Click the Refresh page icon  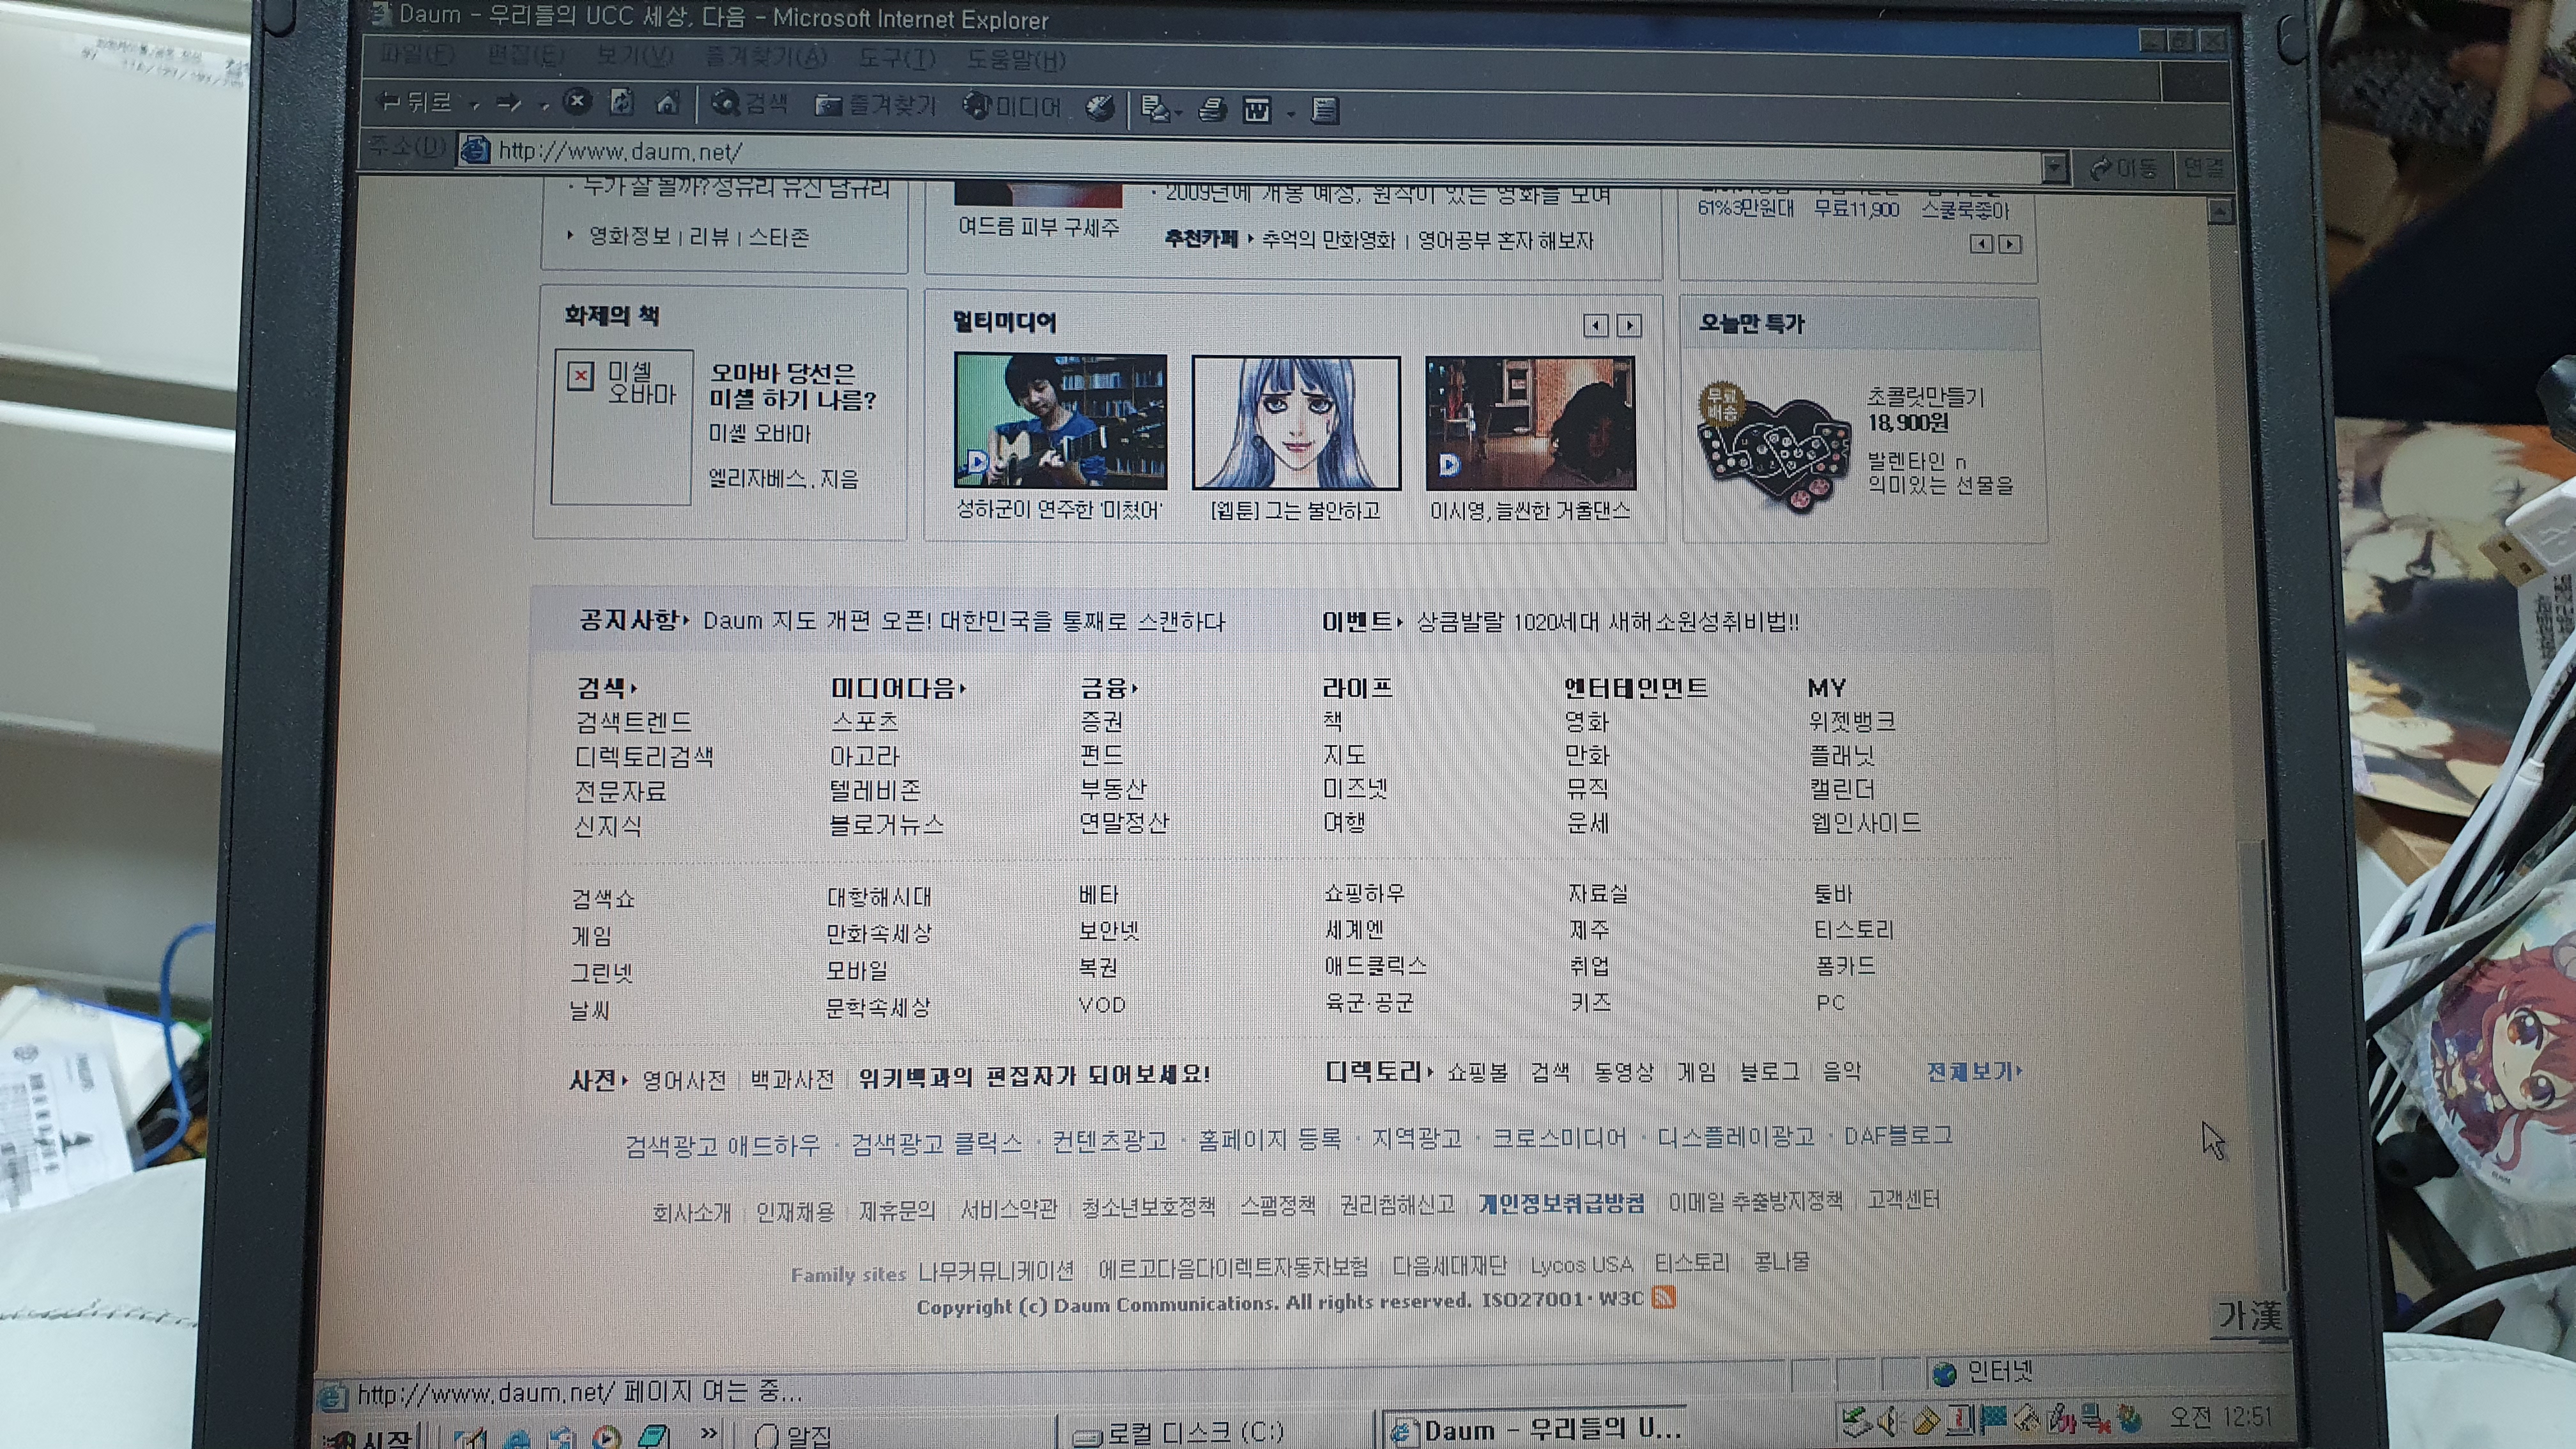[621, 103]
